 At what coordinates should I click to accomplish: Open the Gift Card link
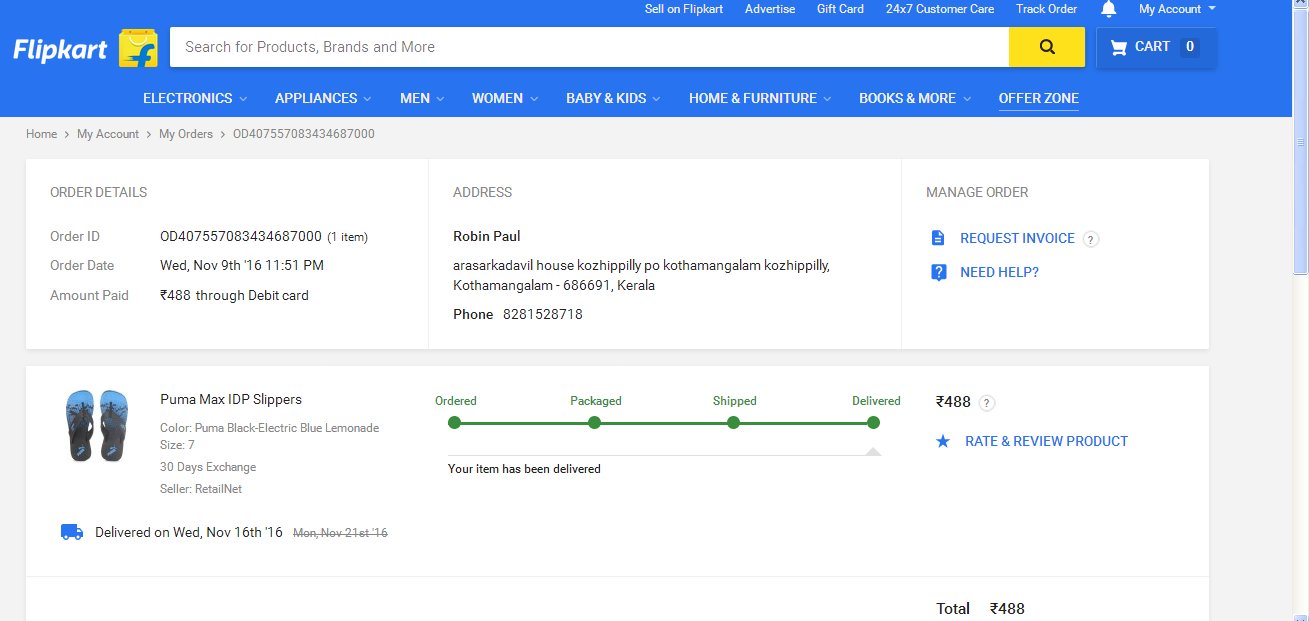(x=840, y=9)
